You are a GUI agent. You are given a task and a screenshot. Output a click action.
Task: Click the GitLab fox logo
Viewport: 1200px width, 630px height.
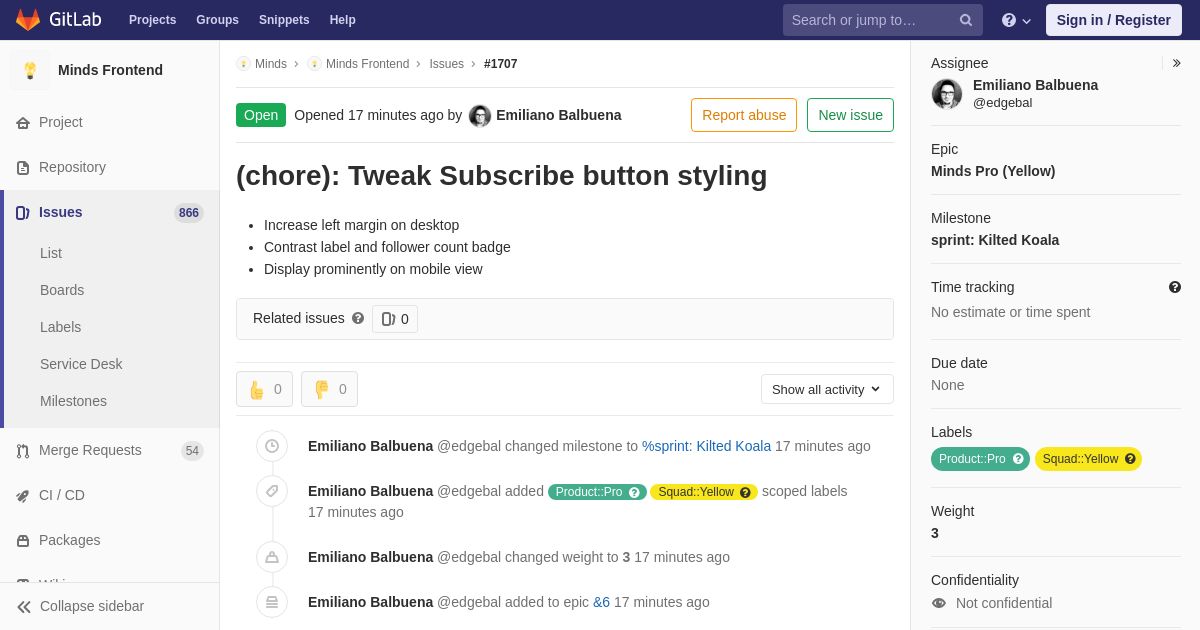click(28, 20)
